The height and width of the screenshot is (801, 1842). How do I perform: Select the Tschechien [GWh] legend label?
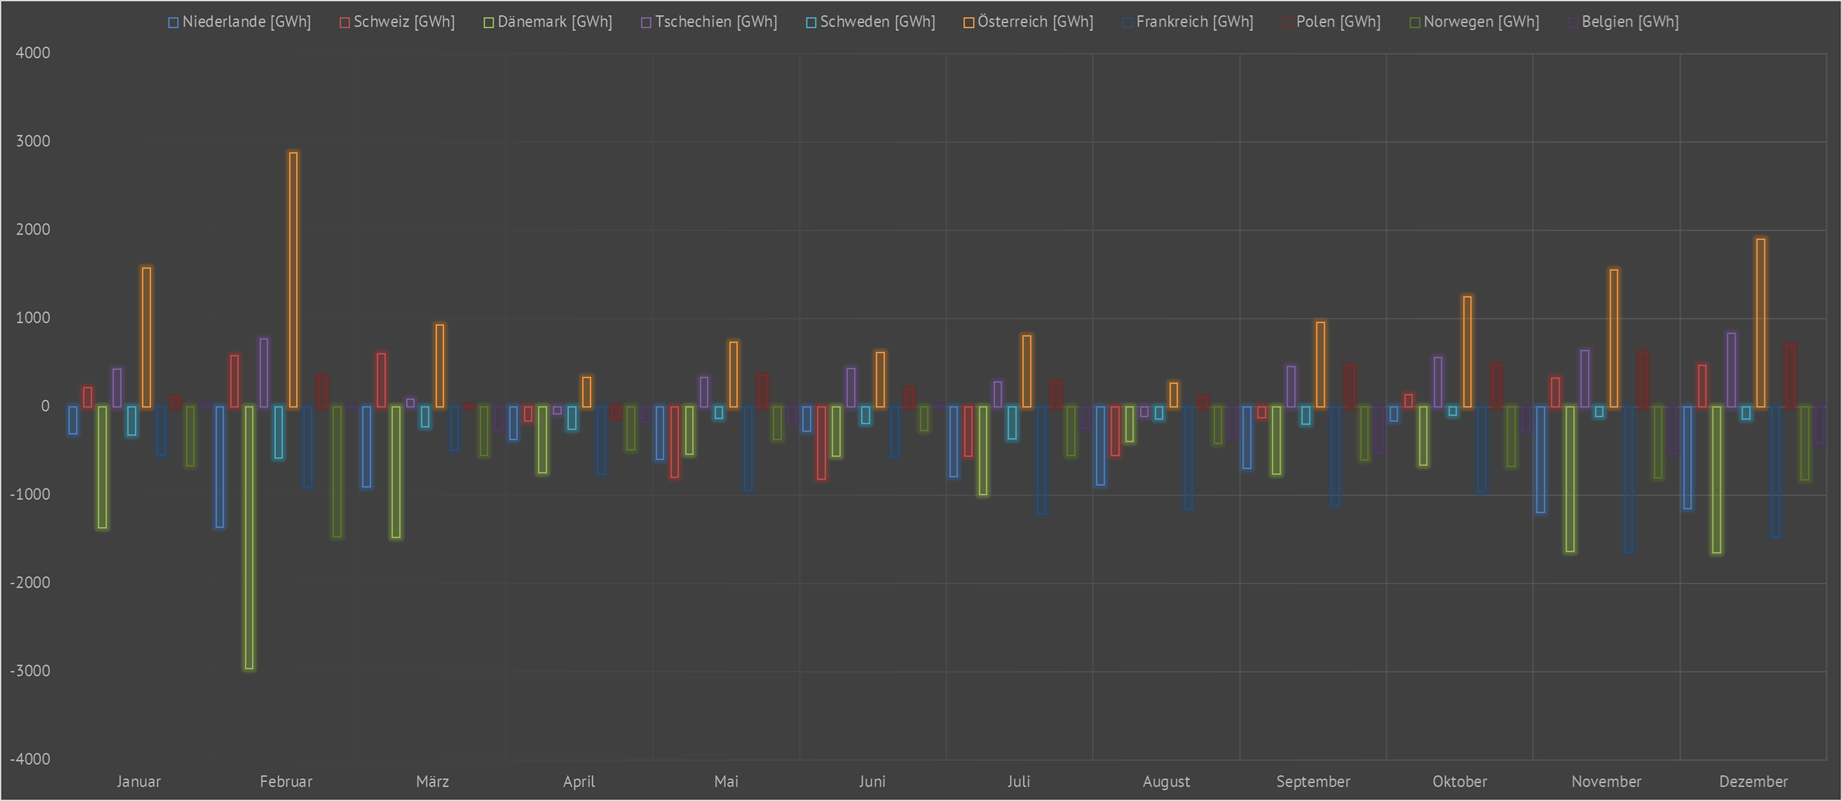click(x=715, y=22)
